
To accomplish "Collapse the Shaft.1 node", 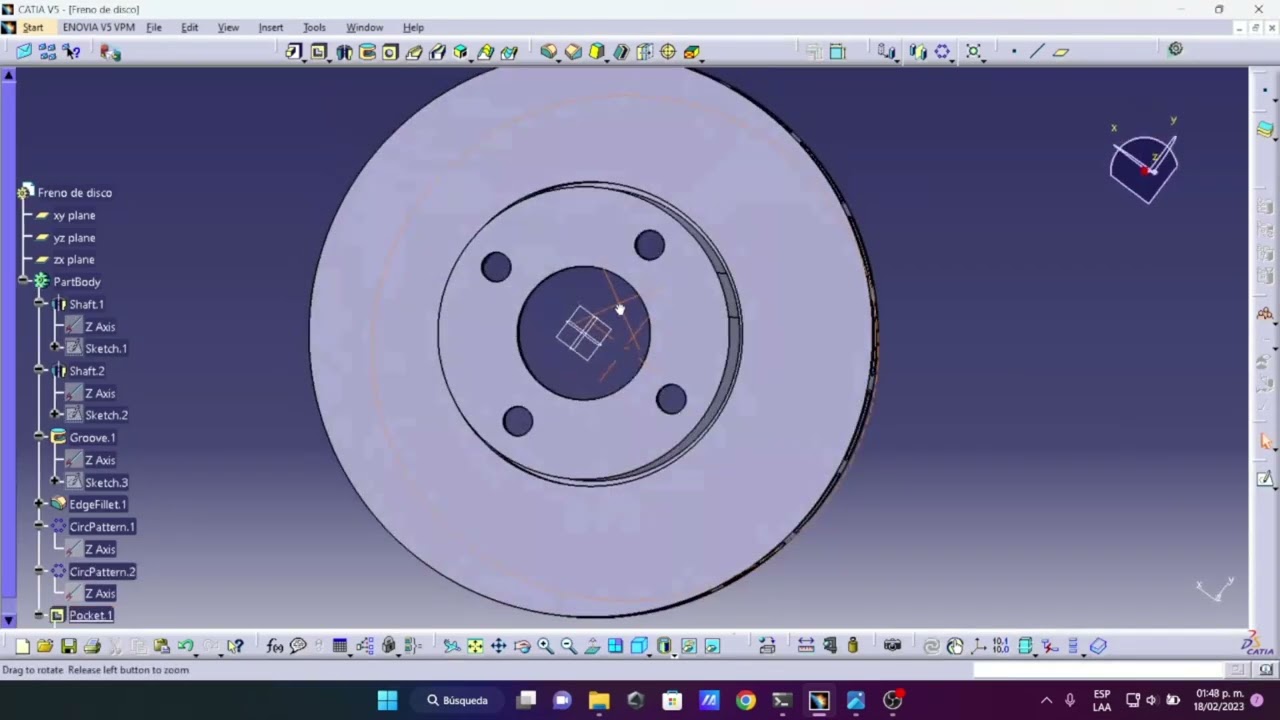I will [x=40, y=304].
